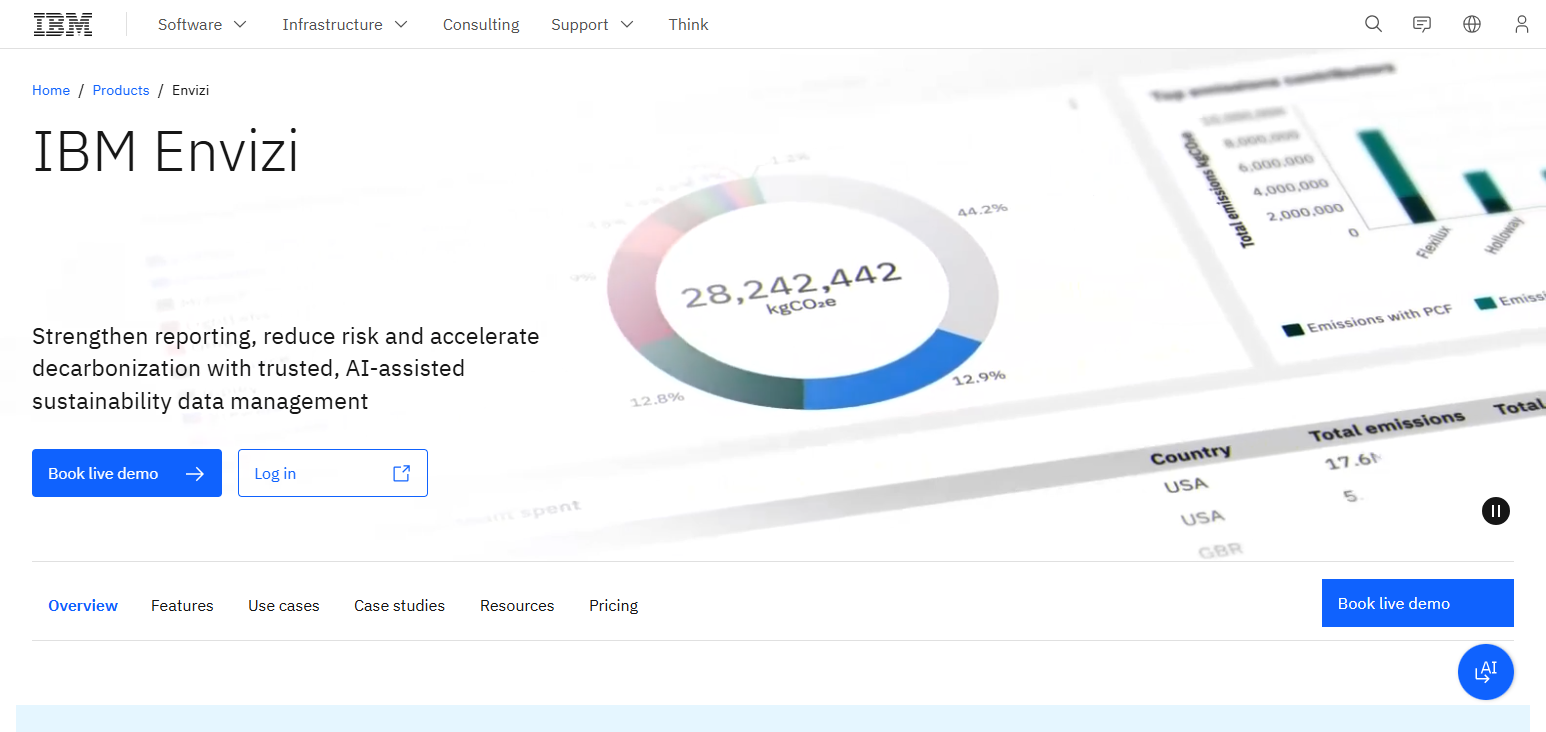
Task: Select the Features tab
Action: [182, 605]
